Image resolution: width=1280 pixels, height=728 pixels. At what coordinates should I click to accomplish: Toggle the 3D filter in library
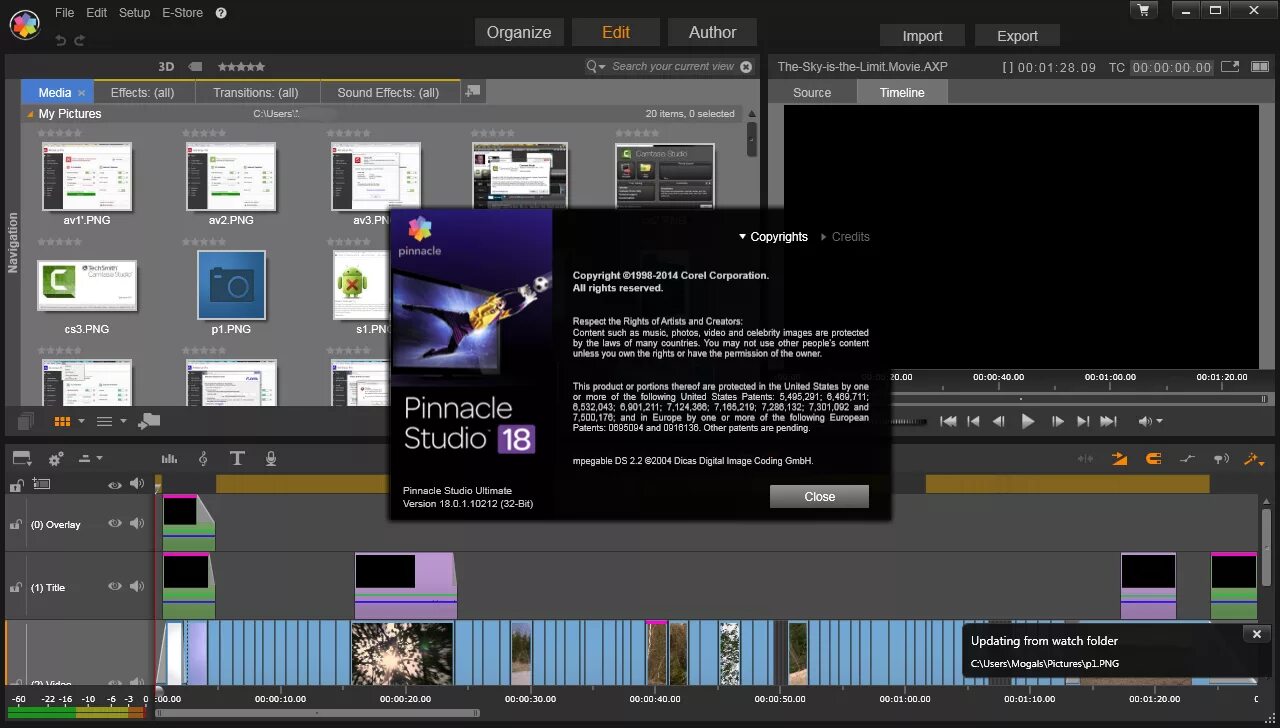tap(166, 66)
